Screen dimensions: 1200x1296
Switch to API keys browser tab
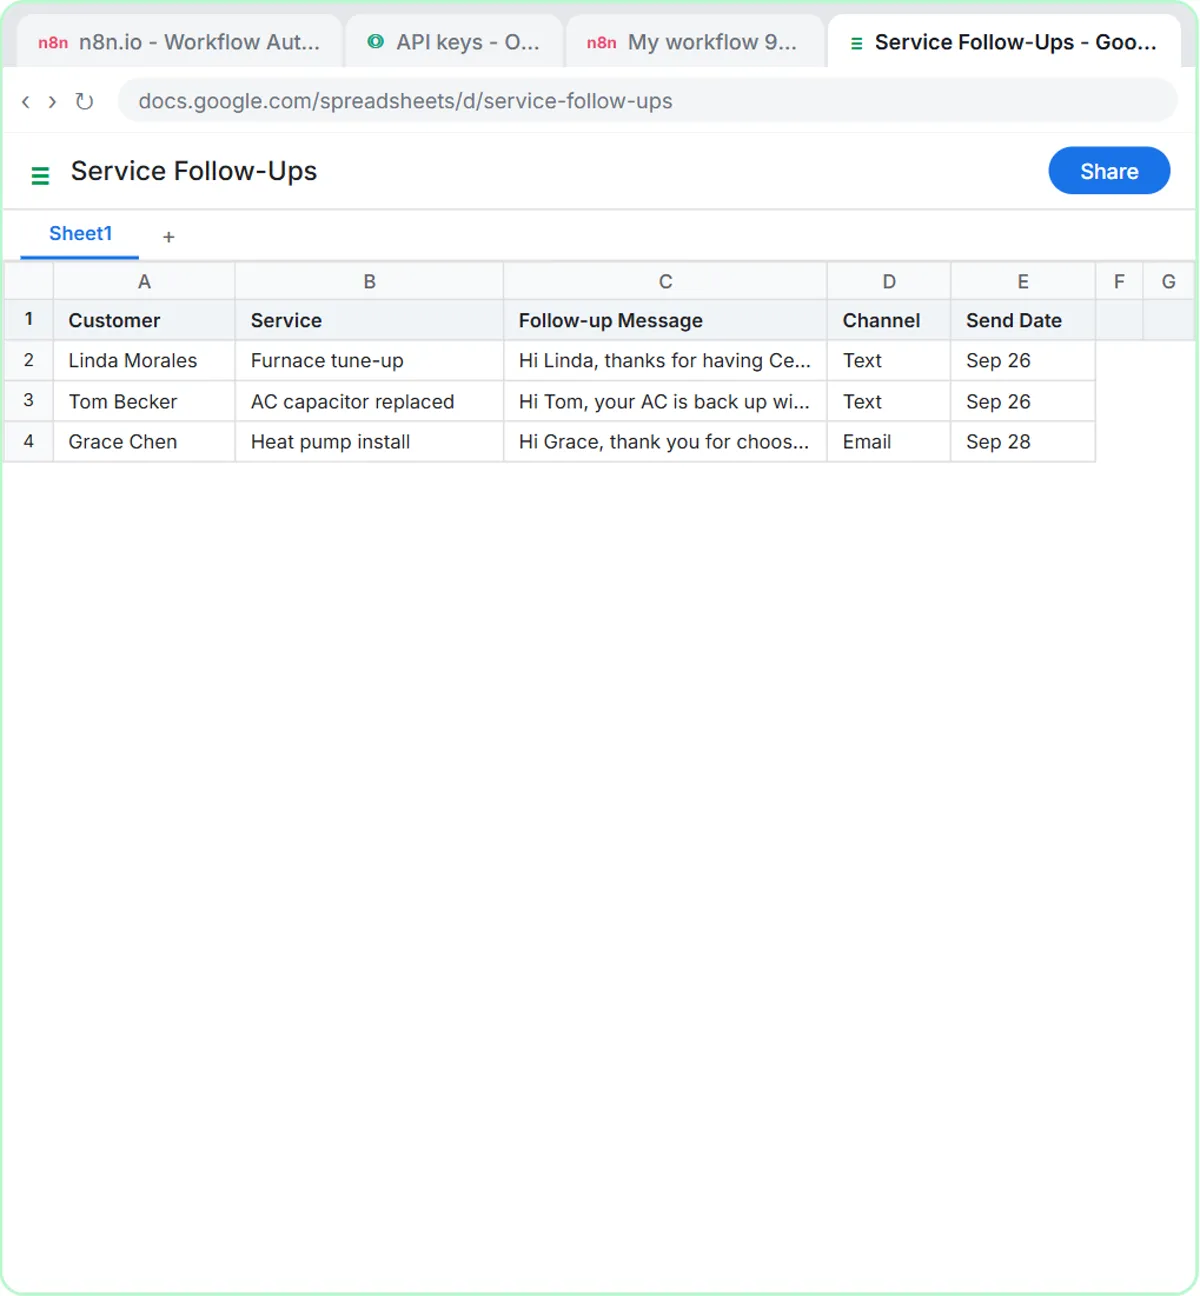click(454, 42)
